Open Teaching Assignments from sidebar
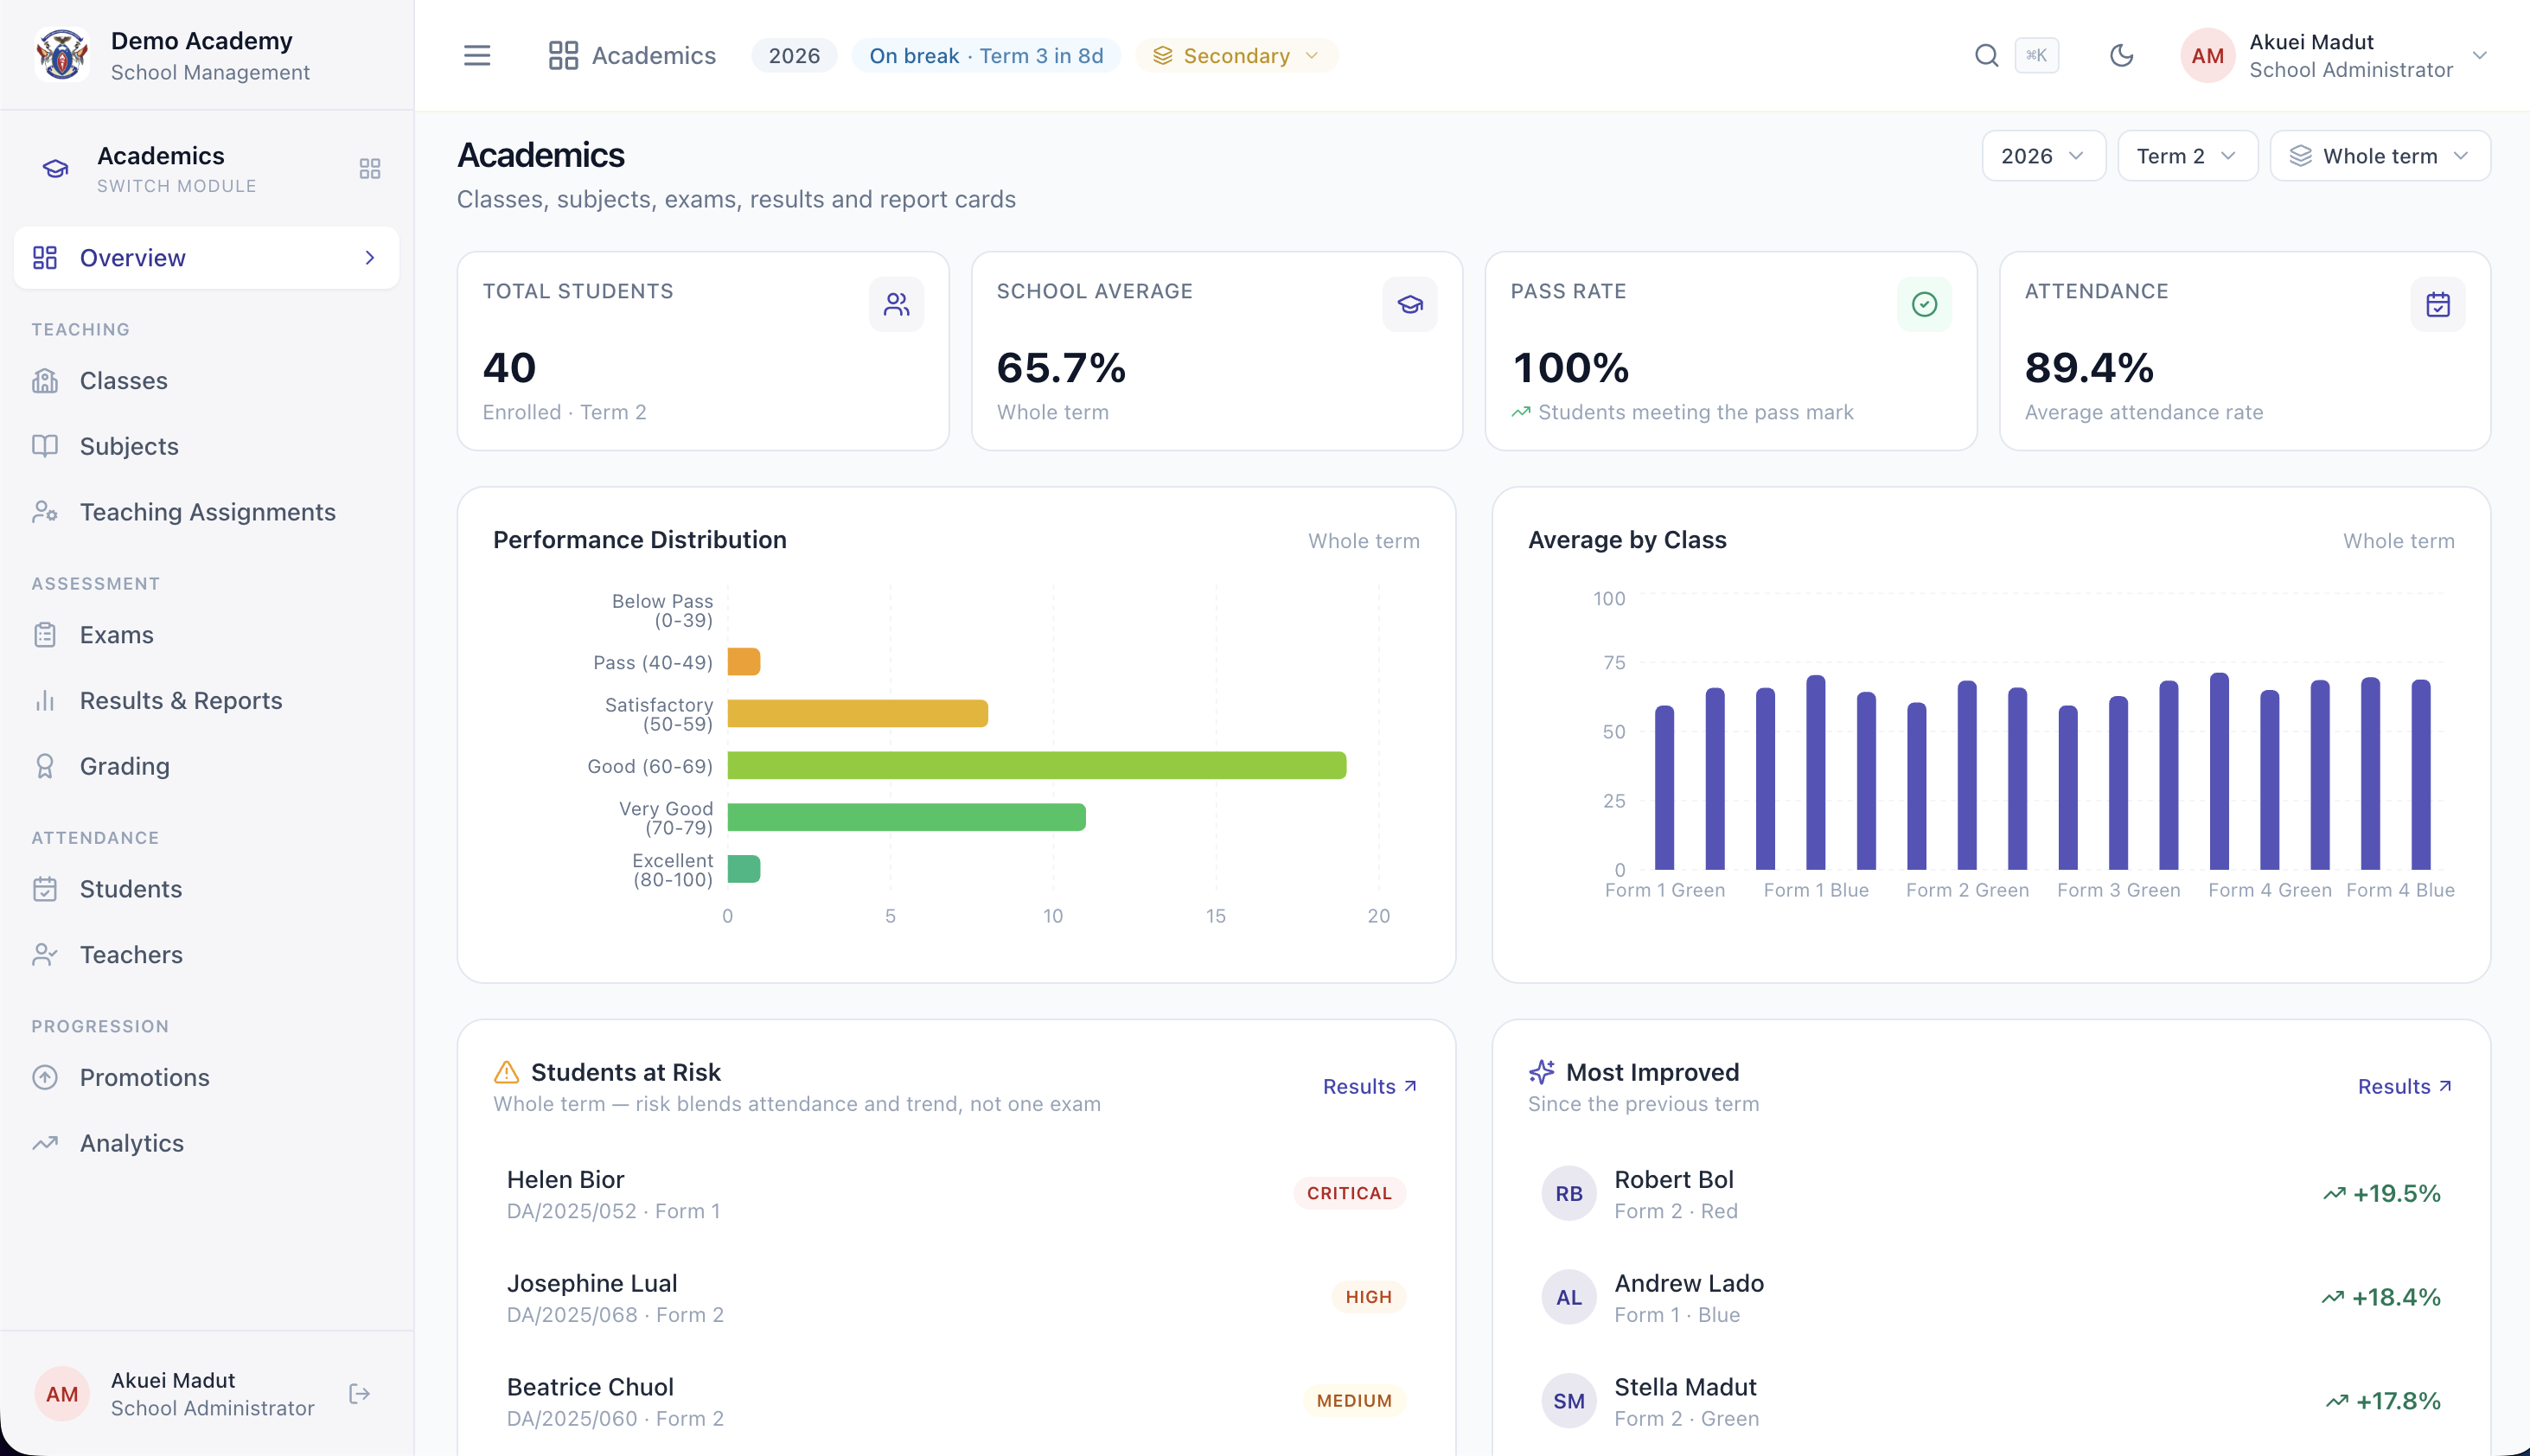Image resolution: width=2530 pixels, height=1456 pixels. pyautogui.click(x=207, y=511)
